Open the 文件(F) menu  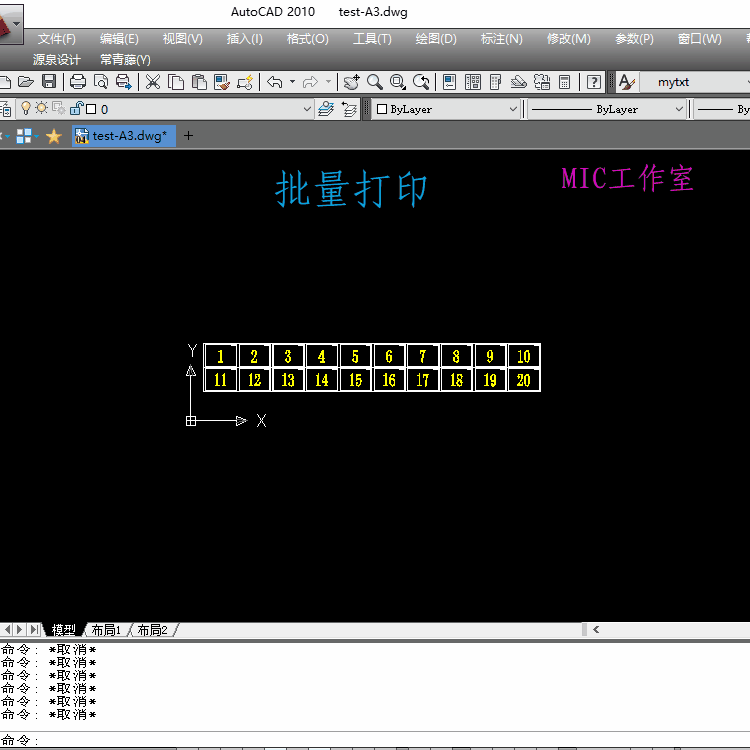[56, 39]
